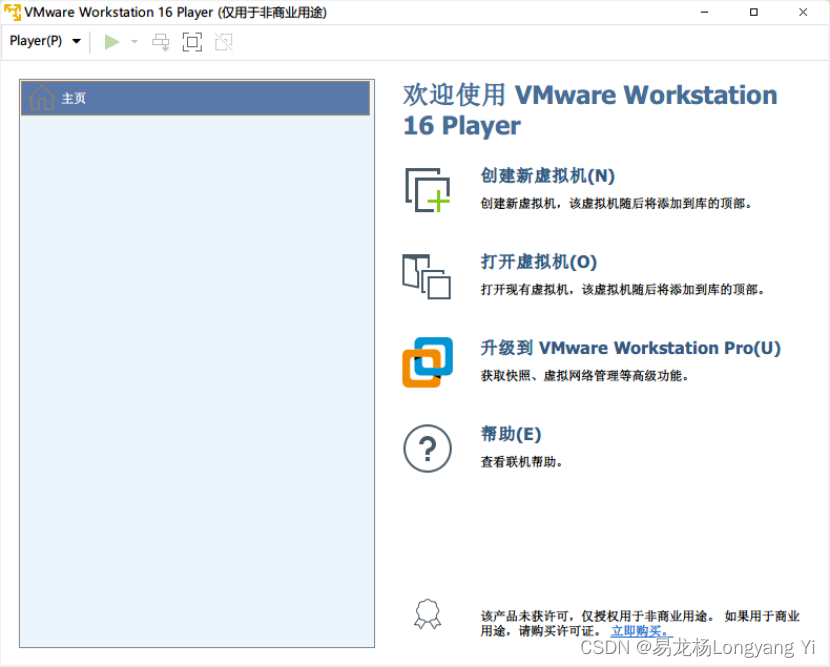Click the open virtual machine icon
This screenshot has height=667, width=830.
click(x=427, y=277)
